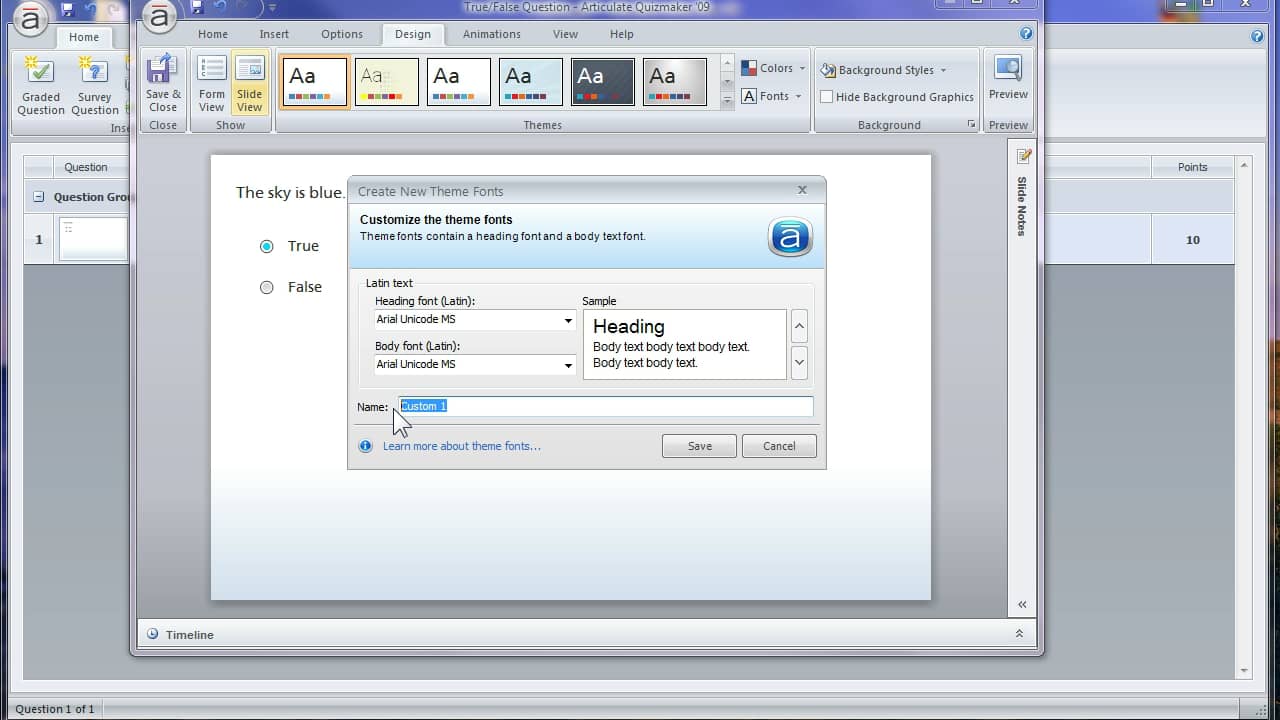Screen dimensions: 1280x720
Task: Open the Insert tab
Action: pos(274,34)
